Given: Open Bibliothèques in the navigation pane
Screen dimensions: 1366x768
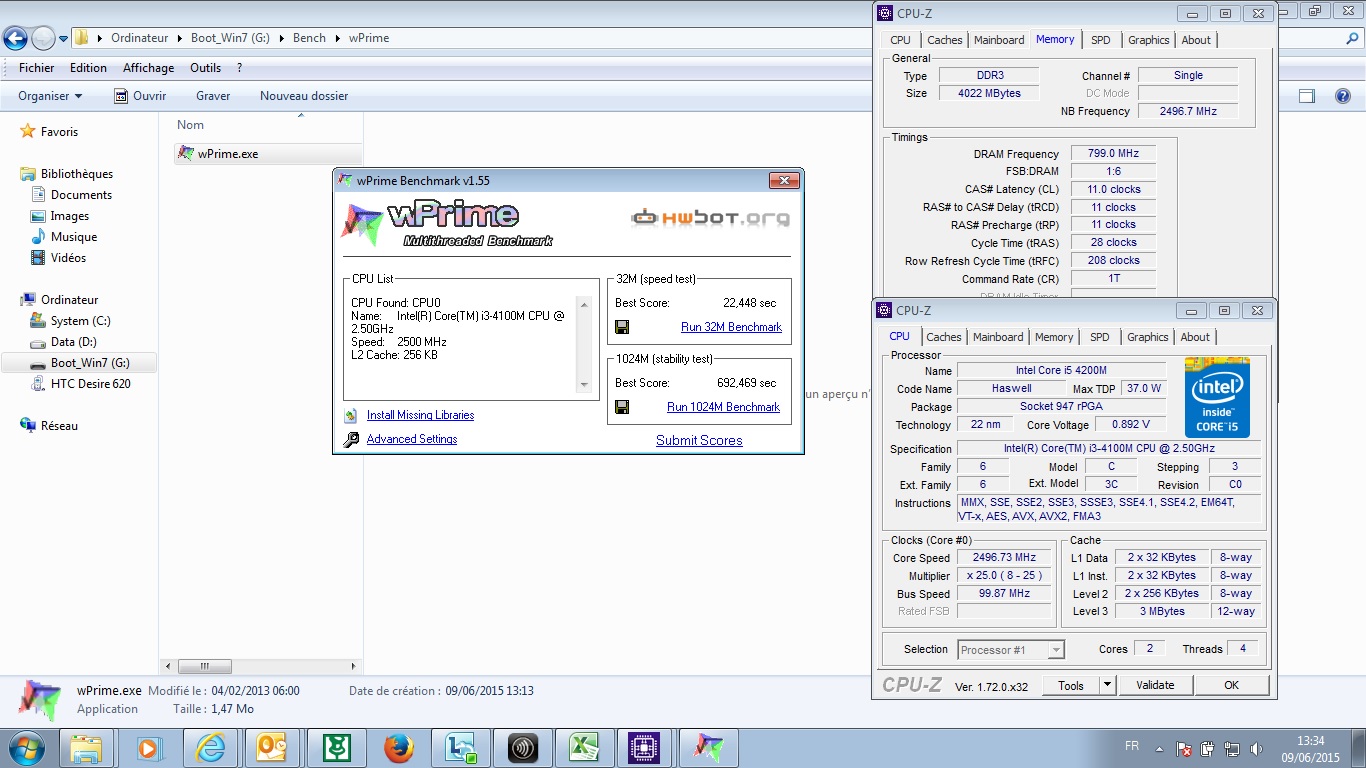Looking at the screenshot, I should pyautogui.click(x=77, y=174).
